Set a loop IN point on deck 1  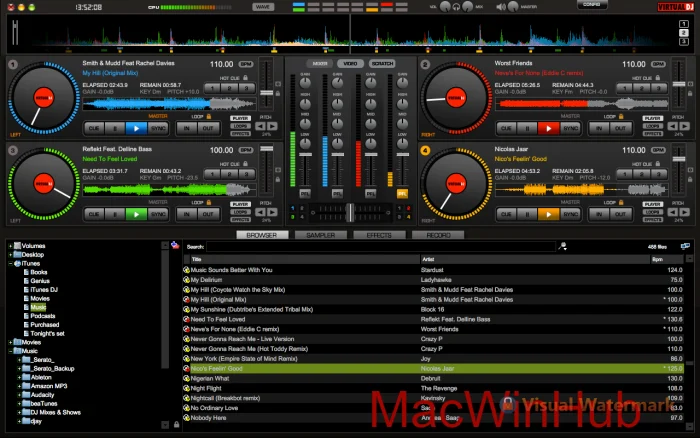coord(187,128)
